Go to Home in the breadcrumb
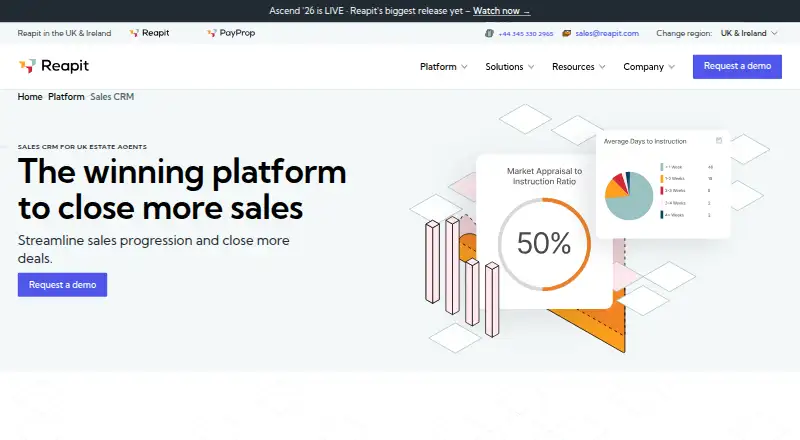The height and width of the screenshot is (440, 800). 30,97
